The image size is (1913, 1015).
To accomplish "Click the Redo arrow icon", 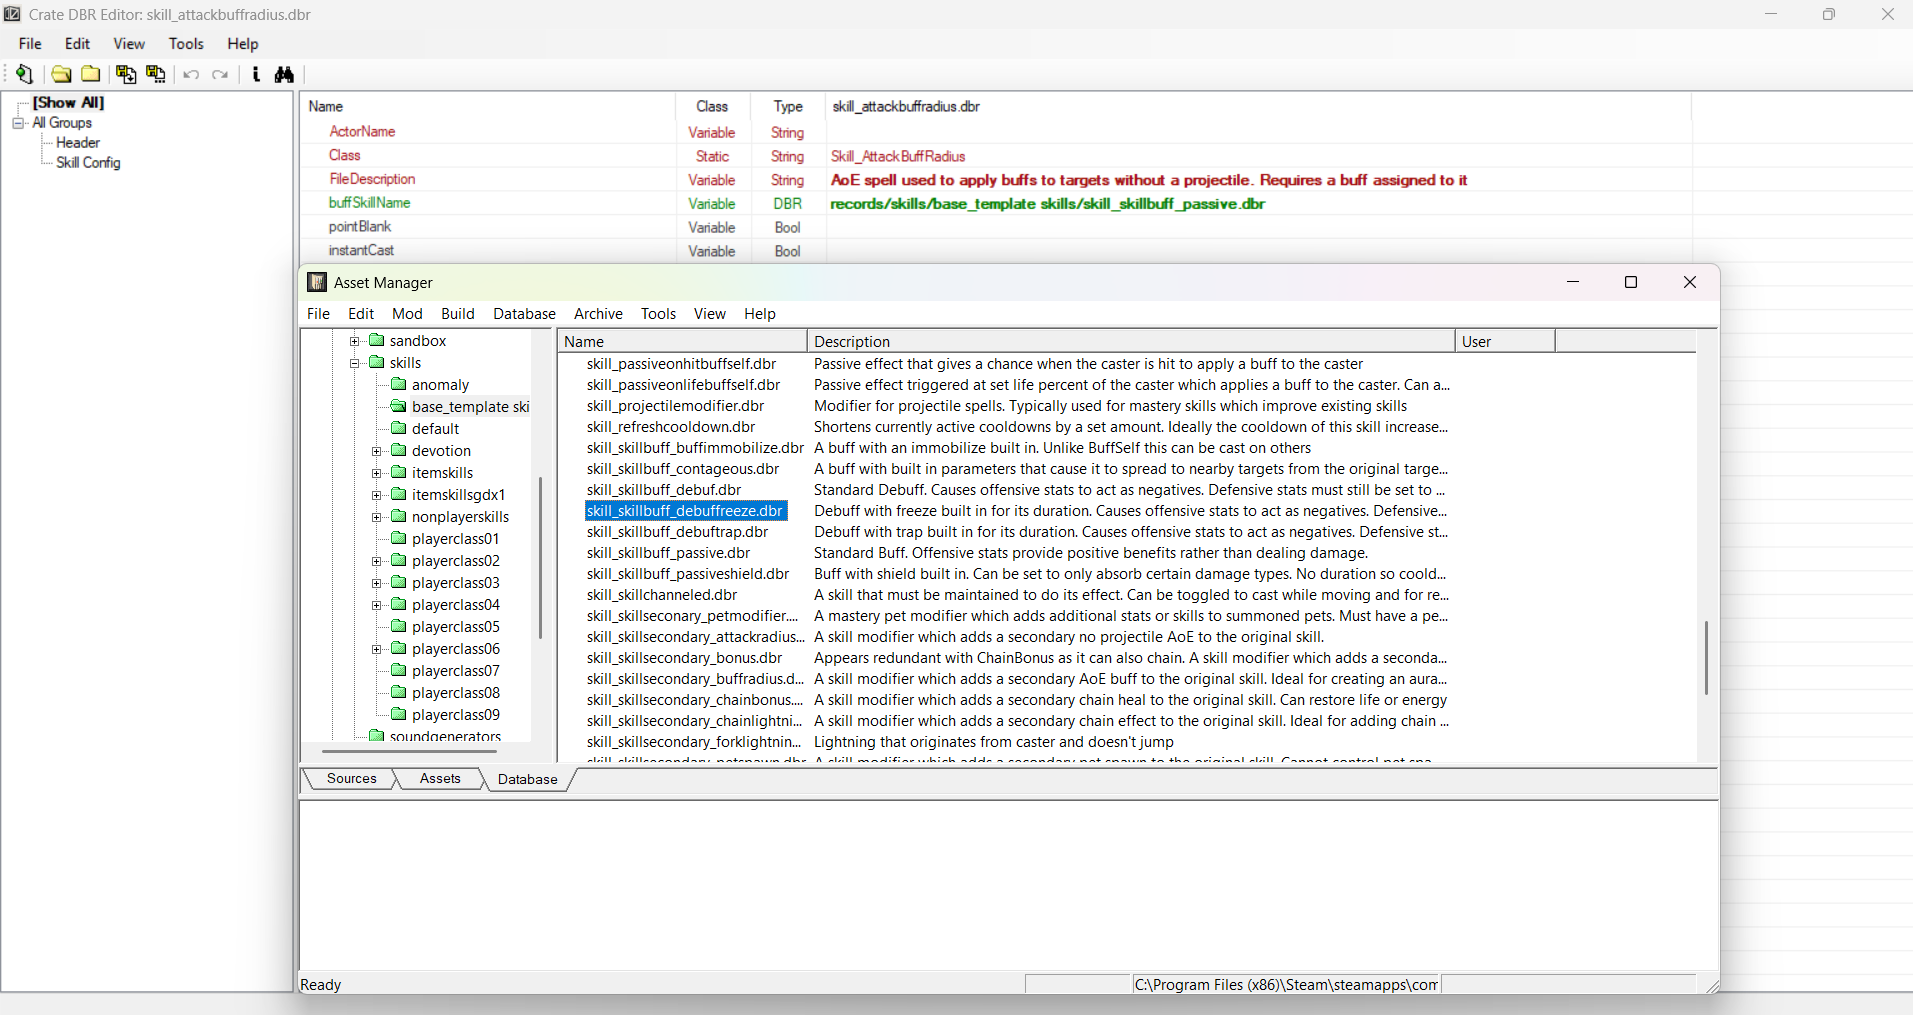I will (221, 74).
